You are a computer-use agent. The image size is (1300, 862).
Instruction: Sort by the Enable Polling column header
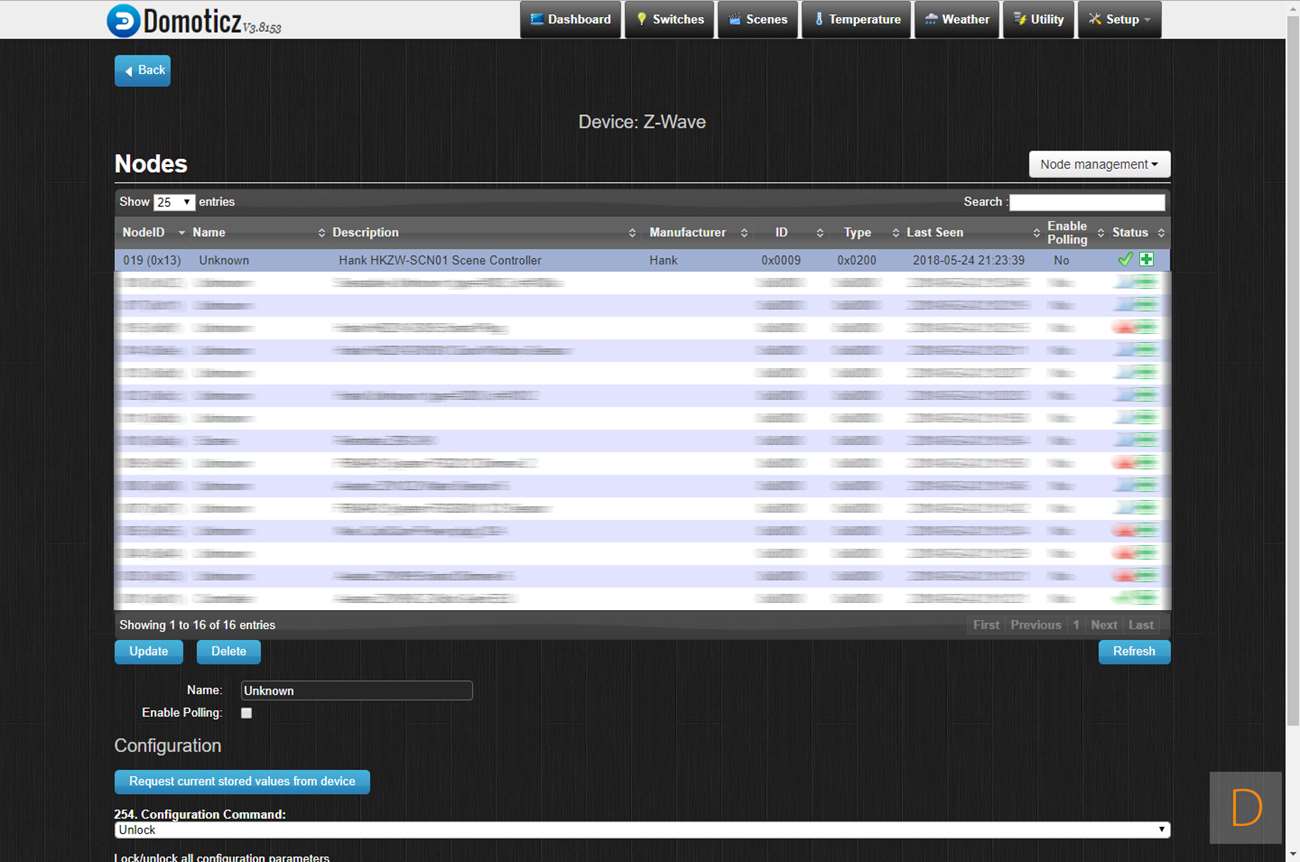pos(1075,233)
